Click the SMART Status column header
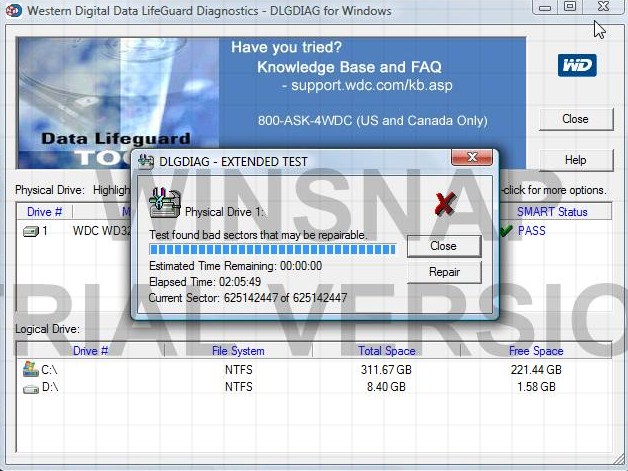Screen dimensions: 628x471 (552, 212)
